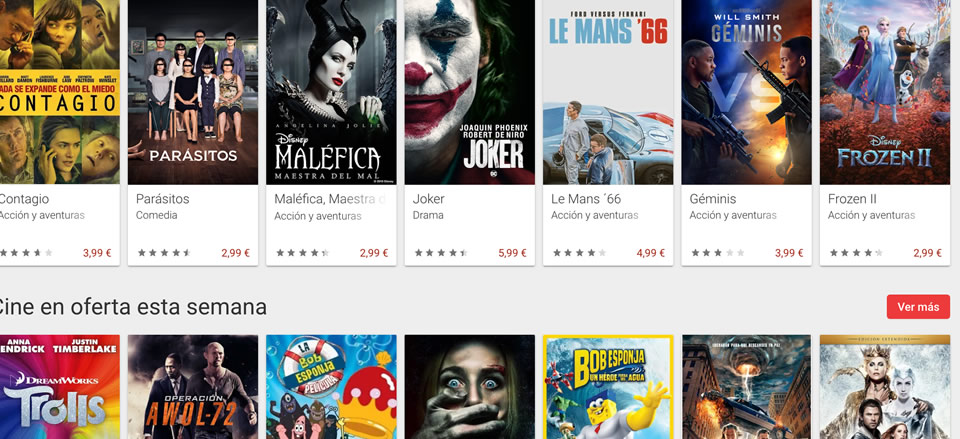Click the 3,99 € price for Géminis
Screen dimensions: 960x439
click(789, 253)
